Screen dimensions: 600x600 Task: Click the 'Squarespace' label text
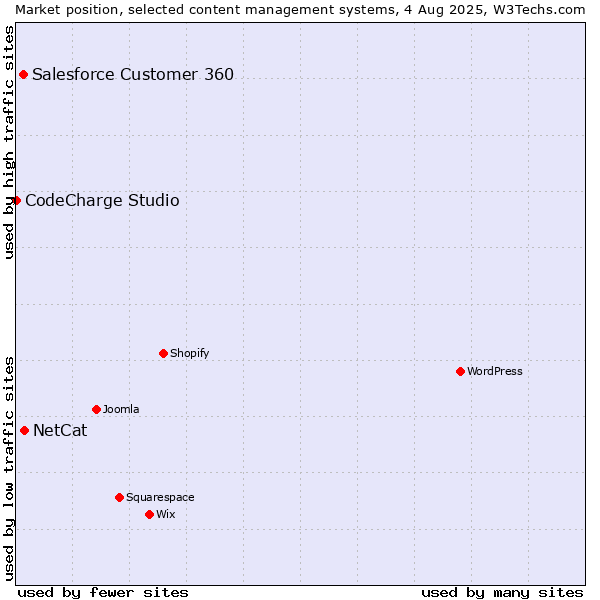point(160,497)
